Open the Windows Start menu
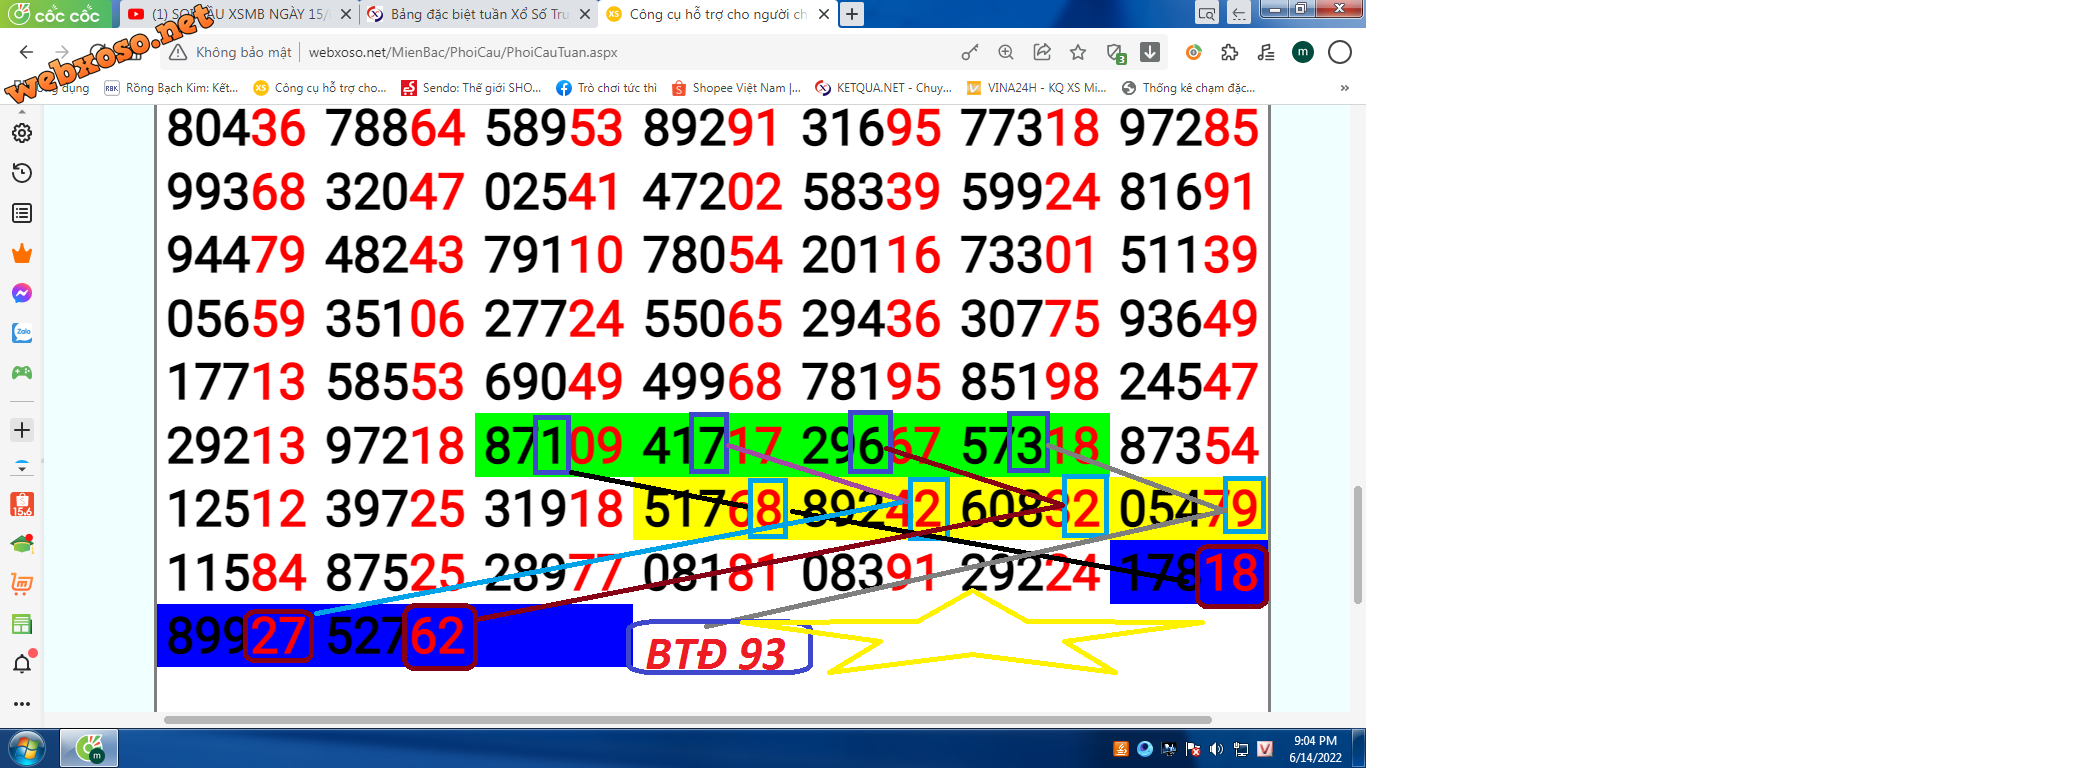This screenshot has height=768, width=2074. pos(26,748)
